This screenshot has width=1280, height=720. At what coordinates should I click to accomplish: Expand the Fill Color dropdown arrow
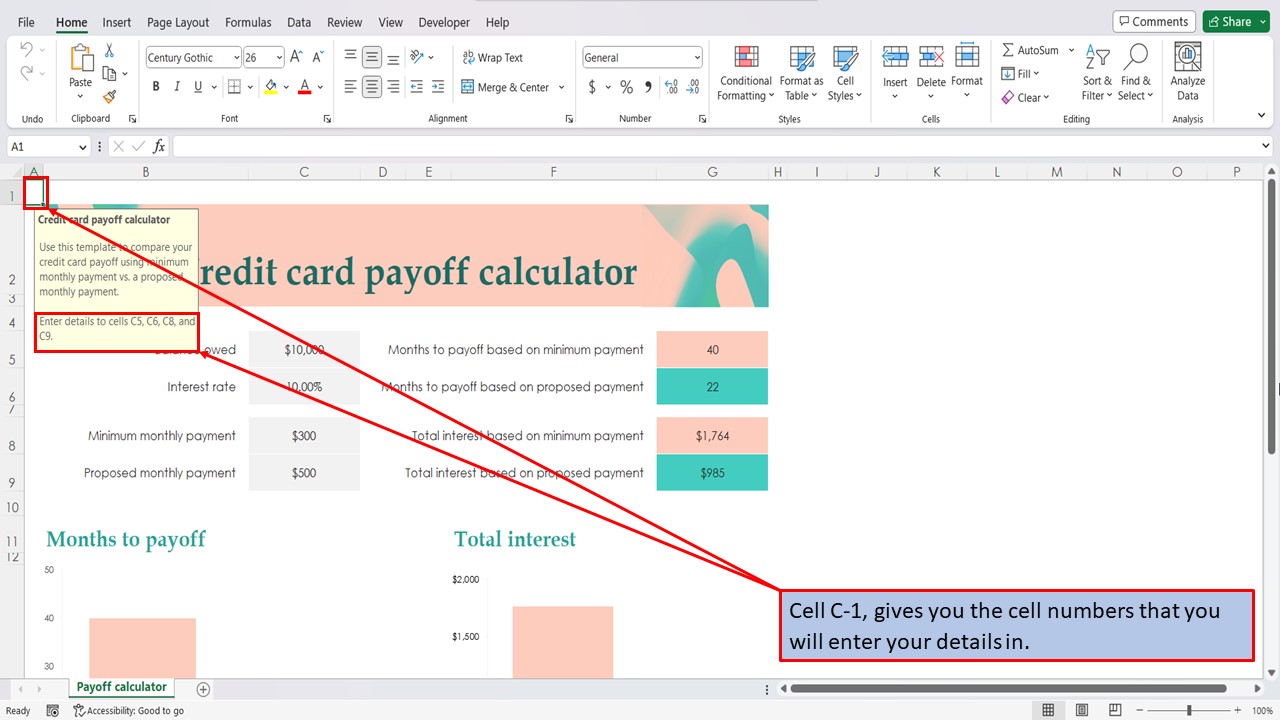click(287, 87)
